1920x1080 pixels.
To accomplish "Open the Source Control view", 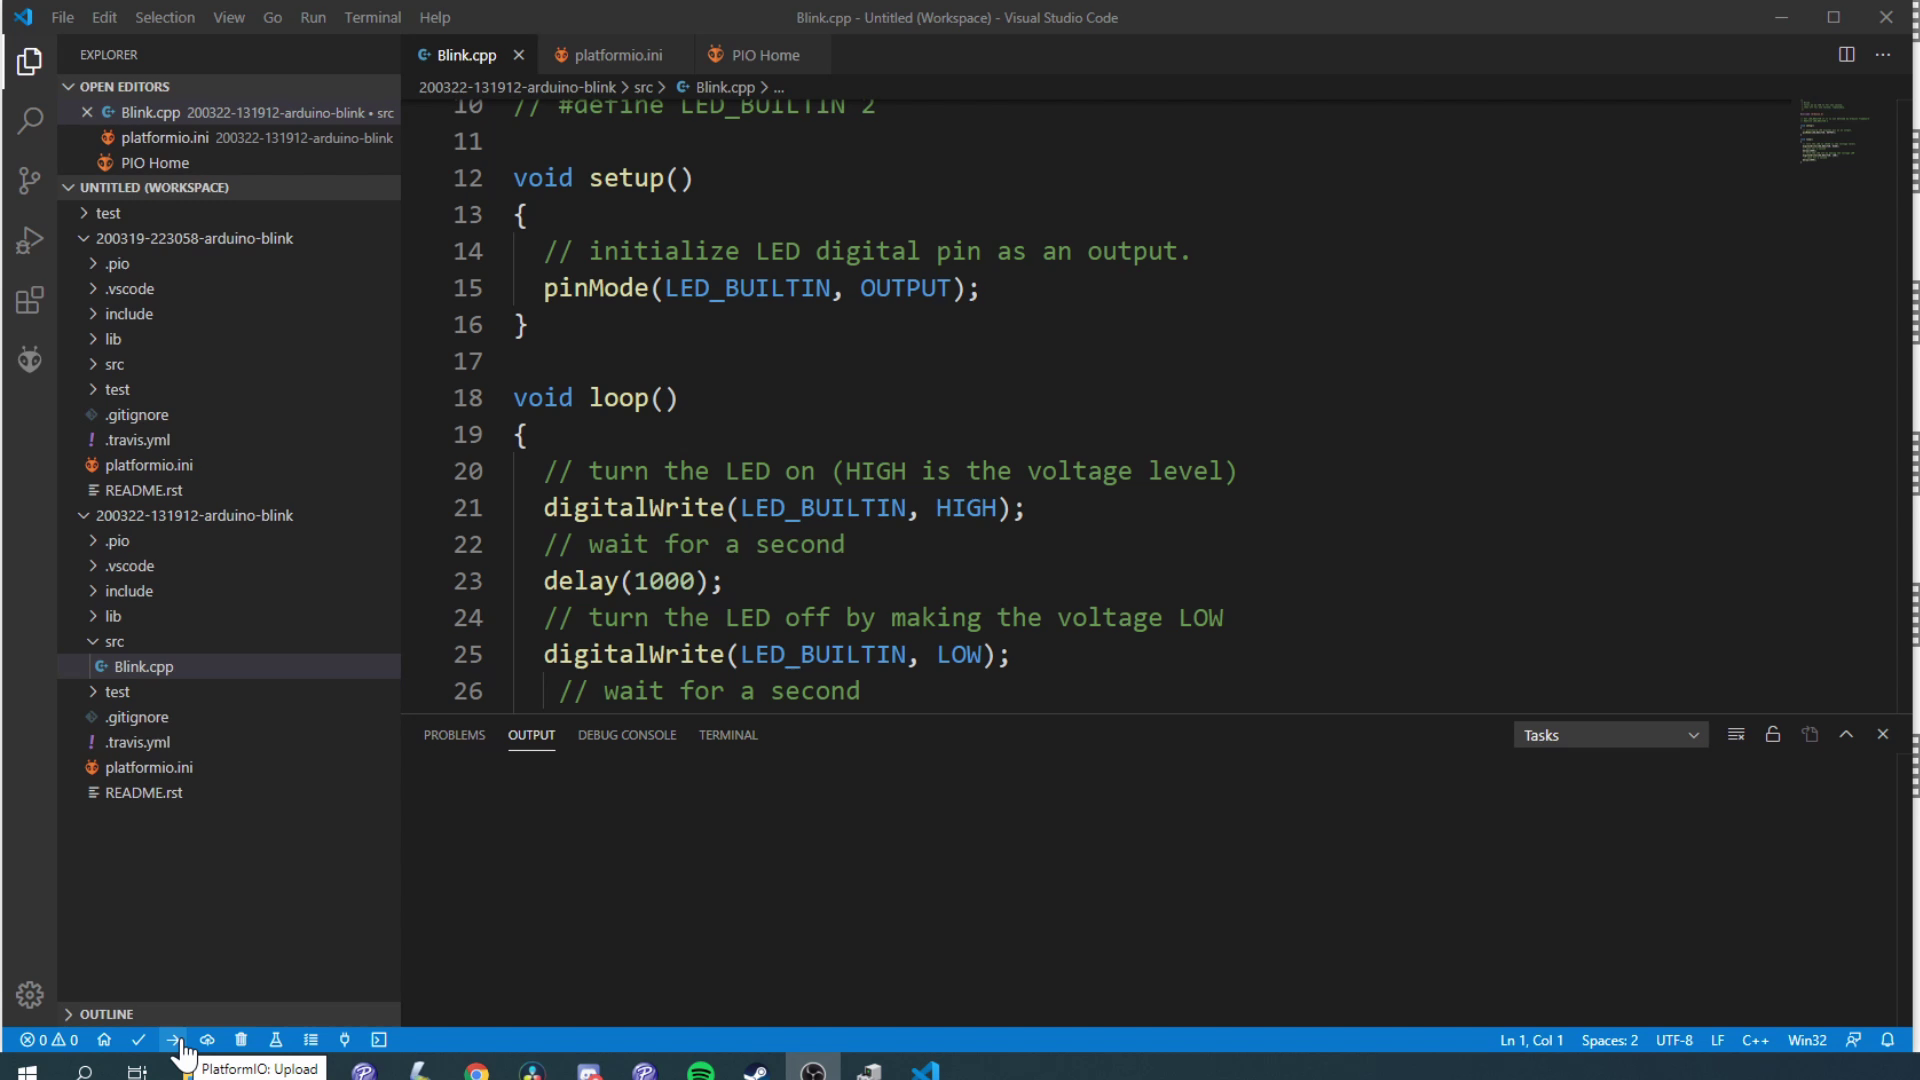I will (x=29, y=181).
